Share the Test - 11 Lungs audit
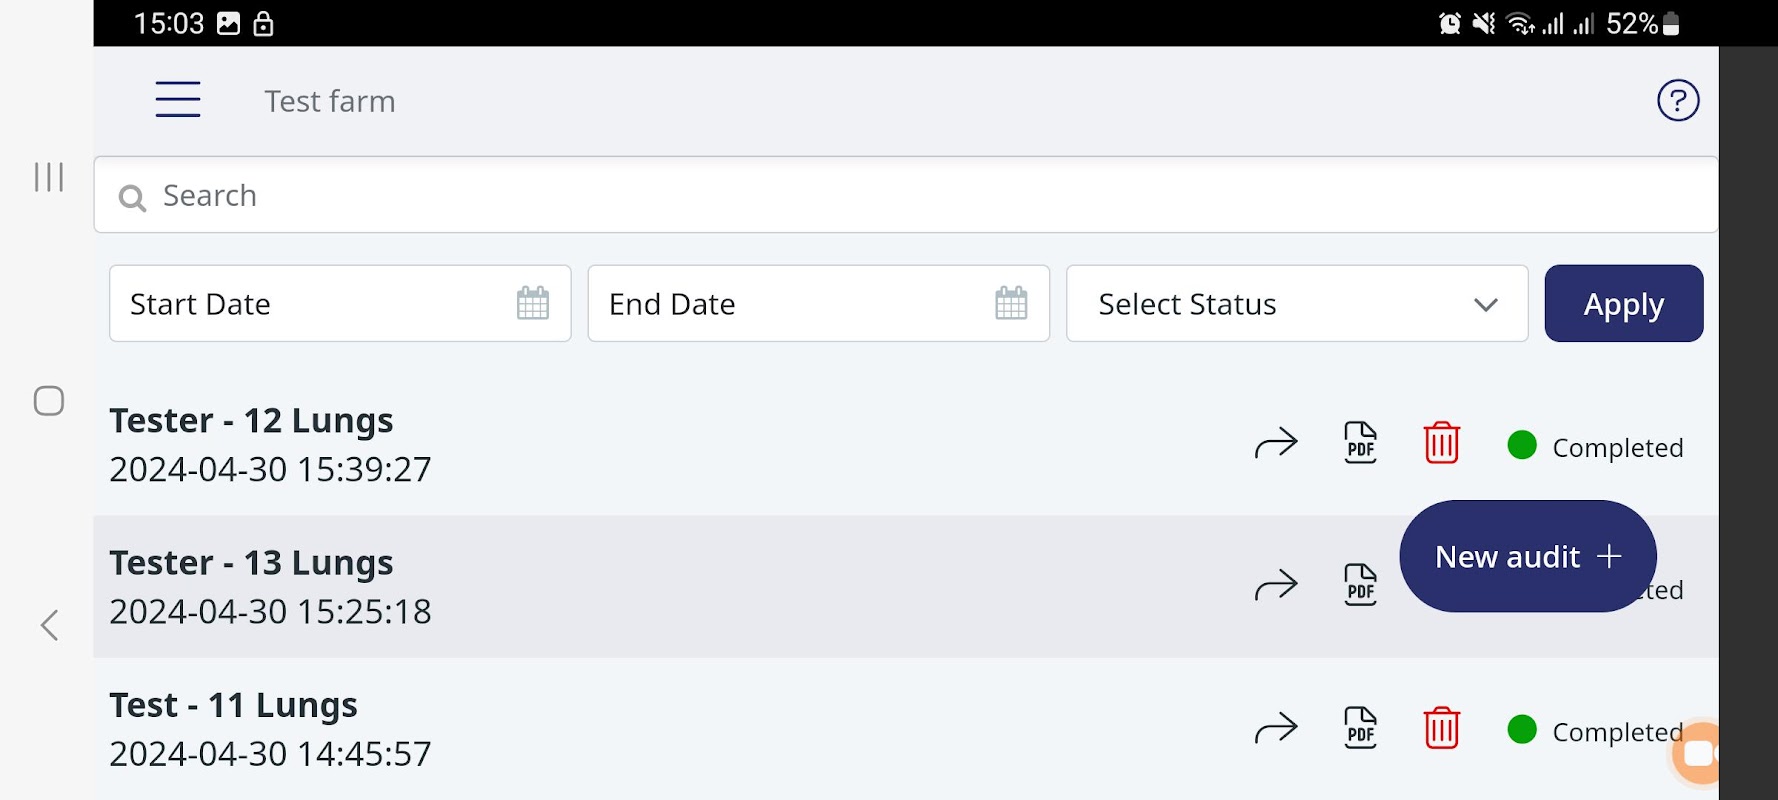This screenshot has width=1778, height=800. tap(1276, 728)
